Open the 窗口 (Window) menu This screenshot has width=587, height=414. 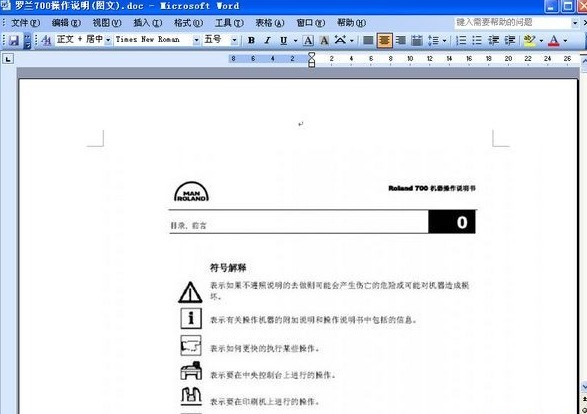coord(310,23)
